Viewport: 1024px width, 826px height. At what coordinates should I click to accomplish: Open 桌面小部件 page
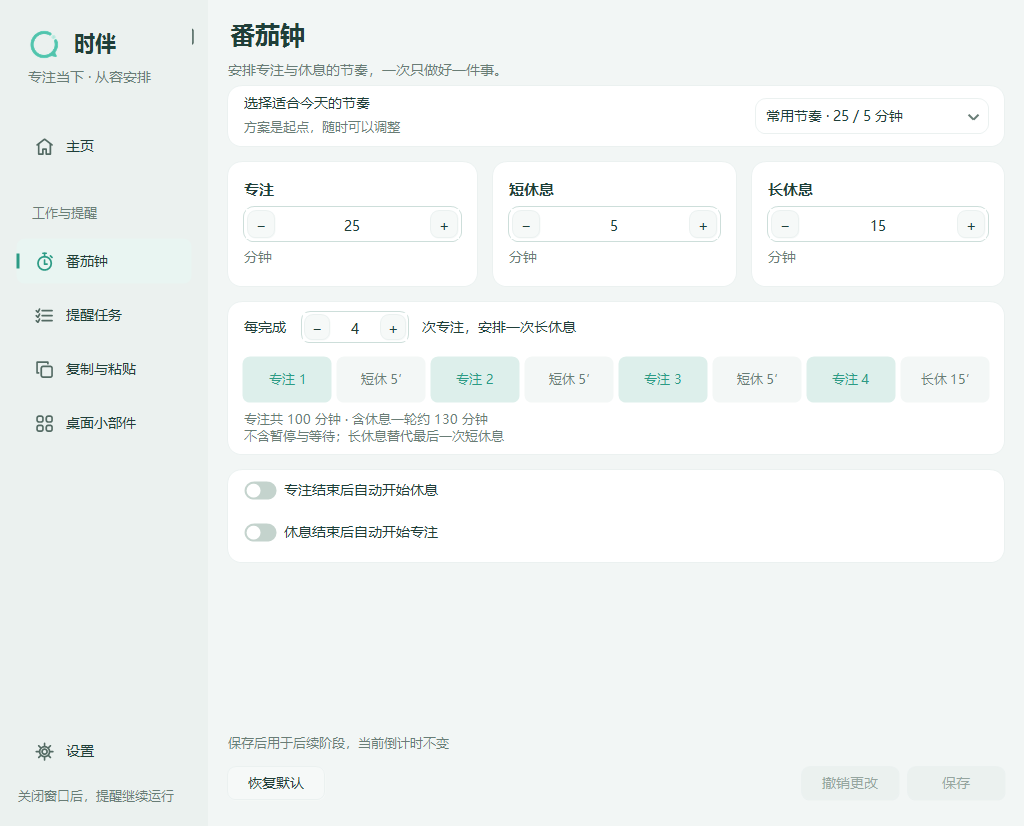(104, 424)
